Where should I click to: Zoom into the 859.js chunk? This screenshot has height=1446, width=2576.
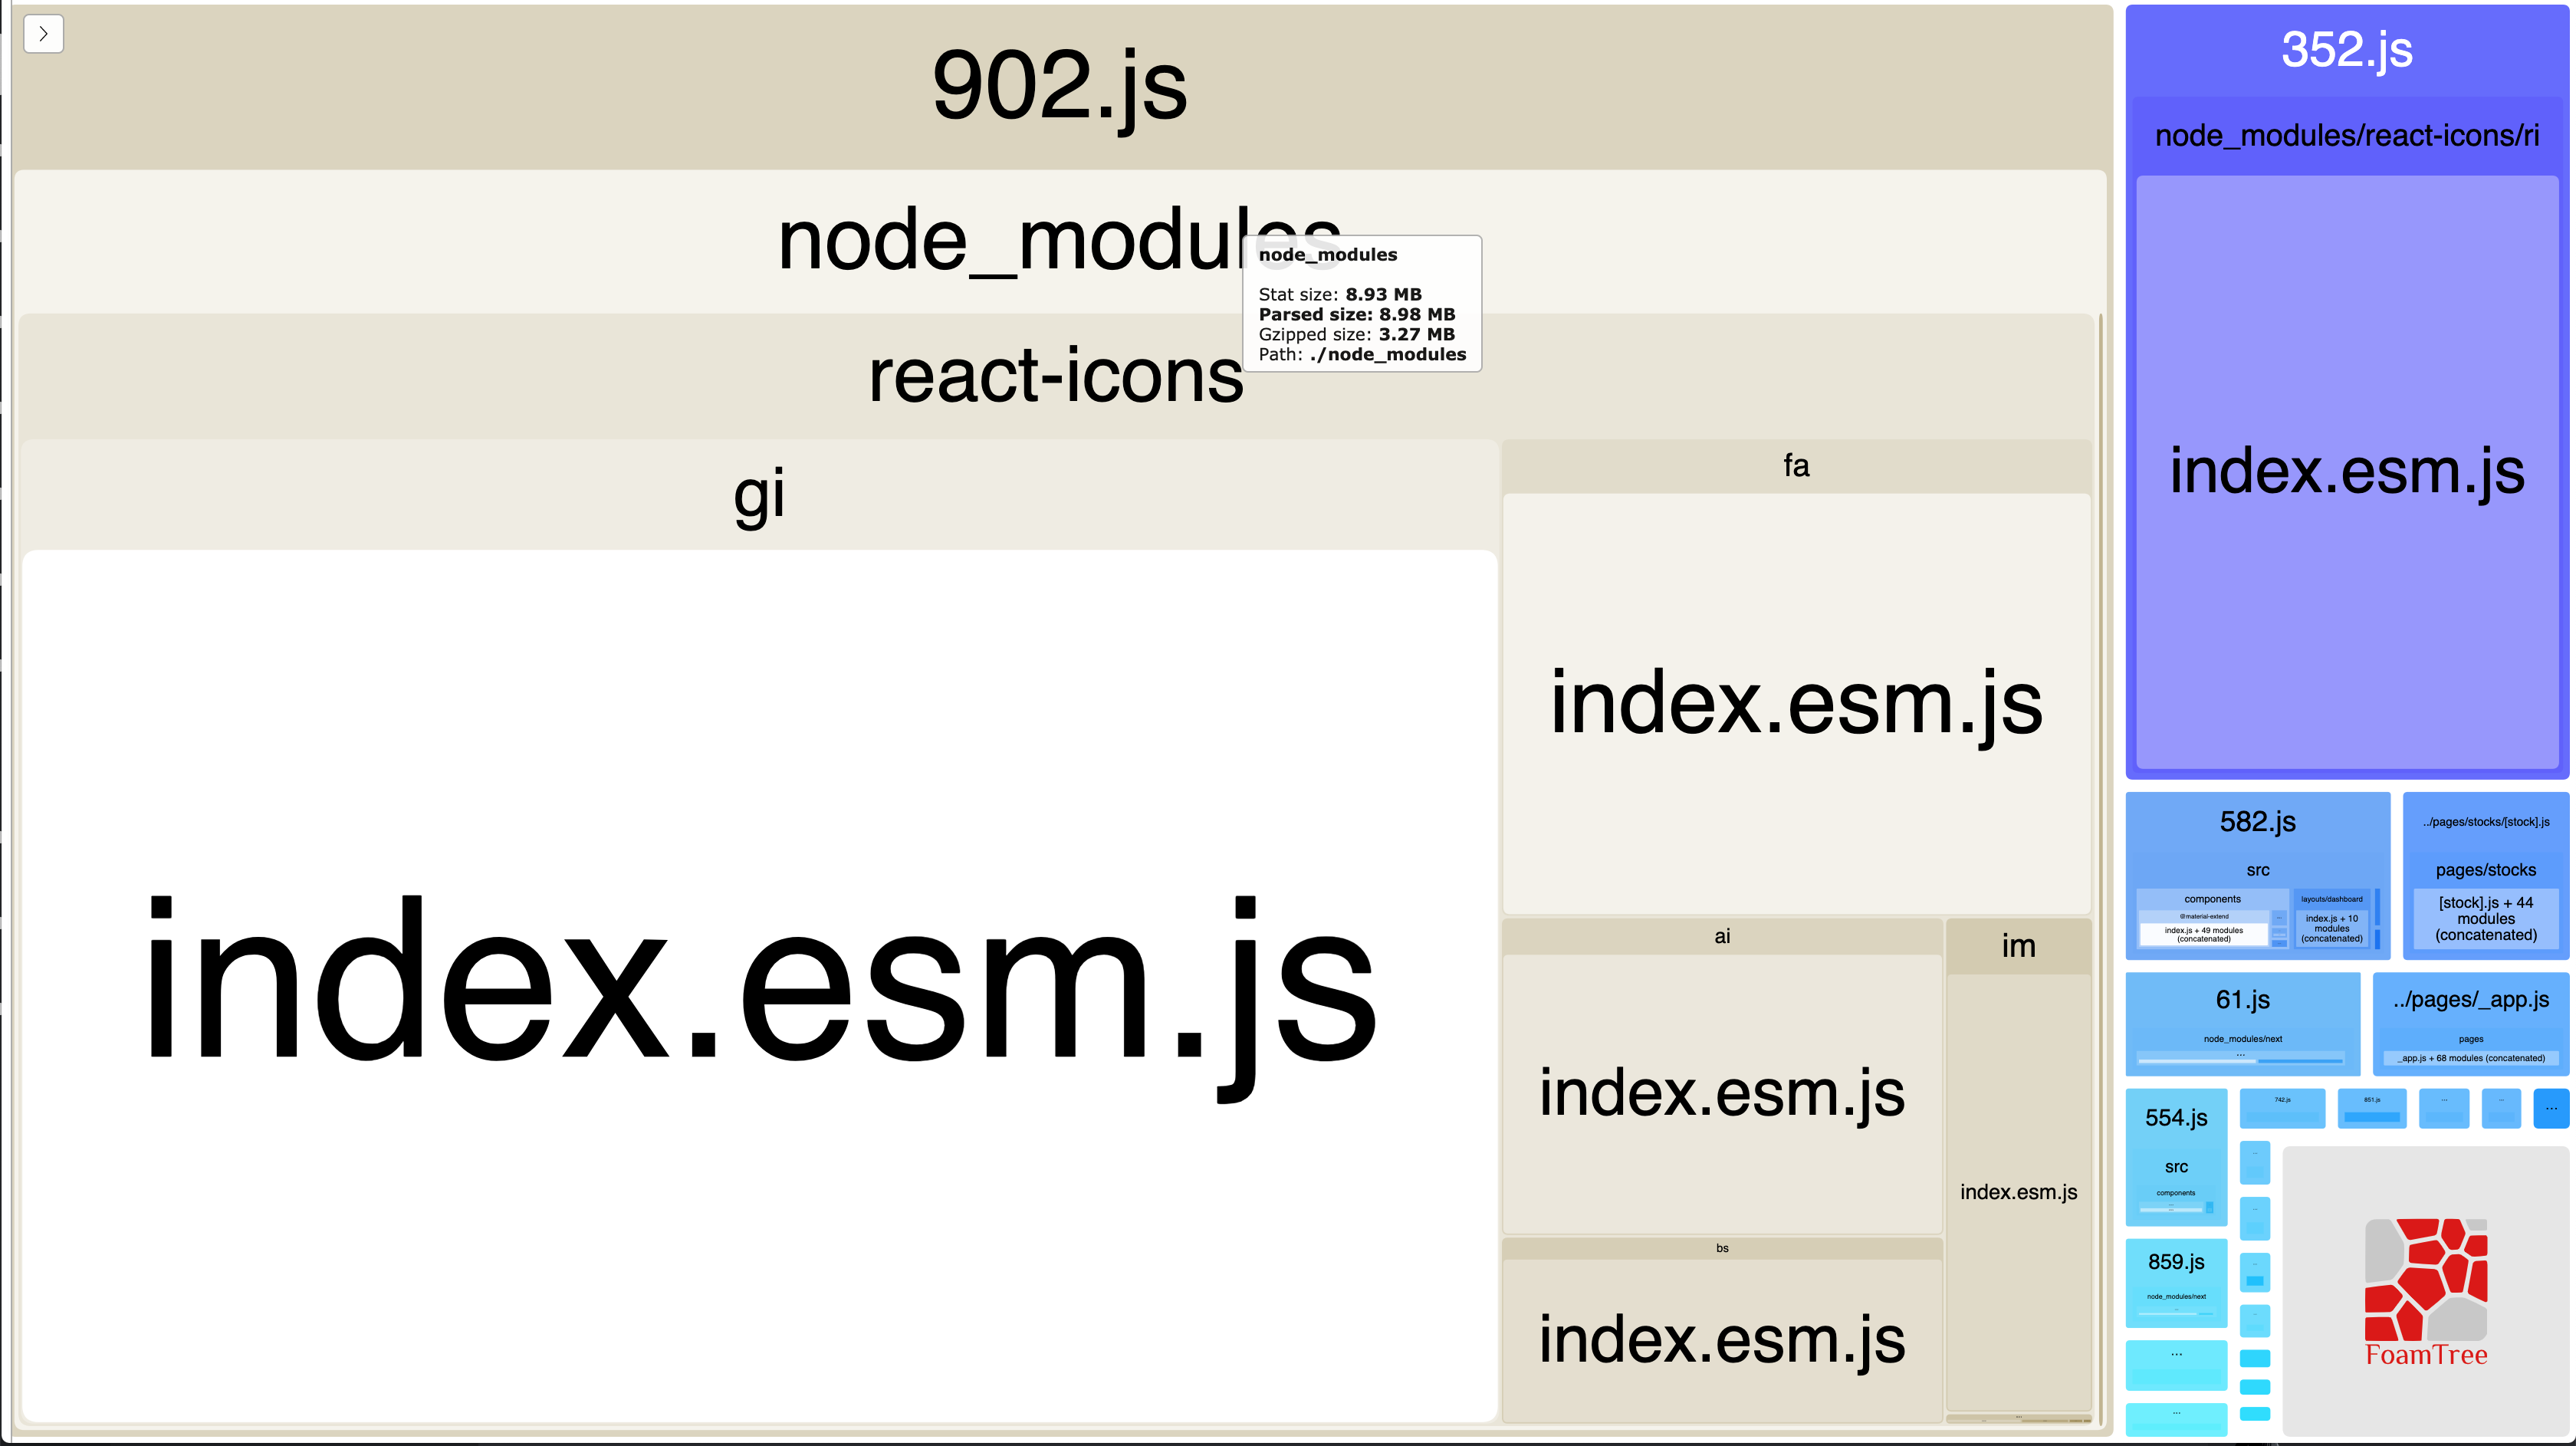2177,1262
